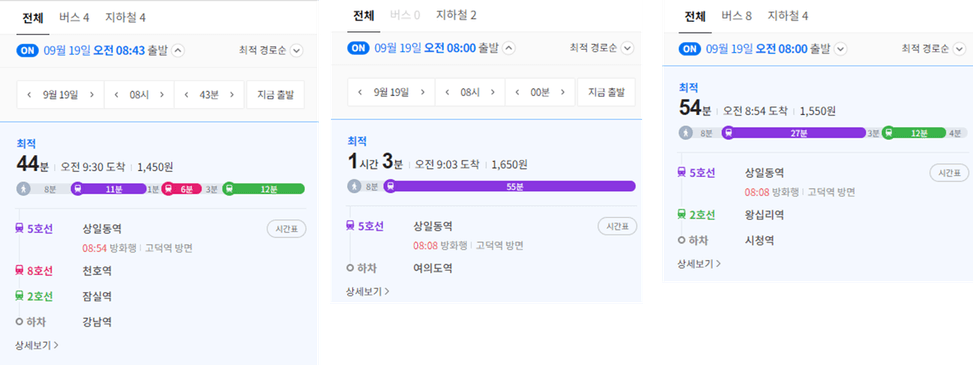
Task: Click the green Line 2 icon on the 54분 route bar
Action: tap(889, 133)
